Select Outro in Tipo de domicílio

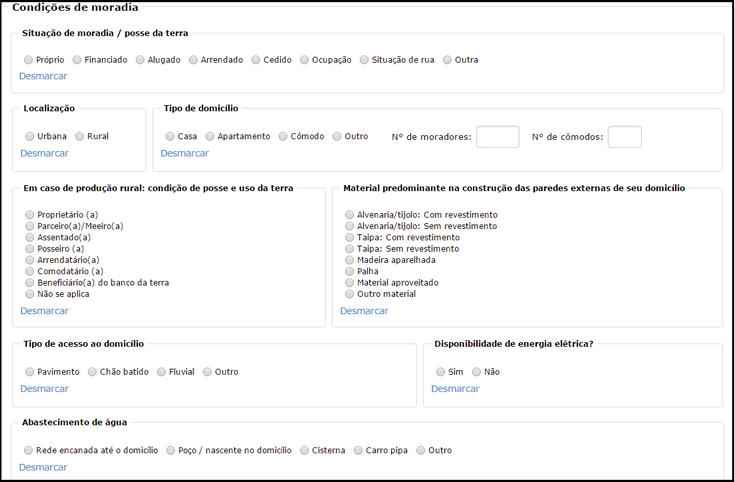[x=337, y=136]
